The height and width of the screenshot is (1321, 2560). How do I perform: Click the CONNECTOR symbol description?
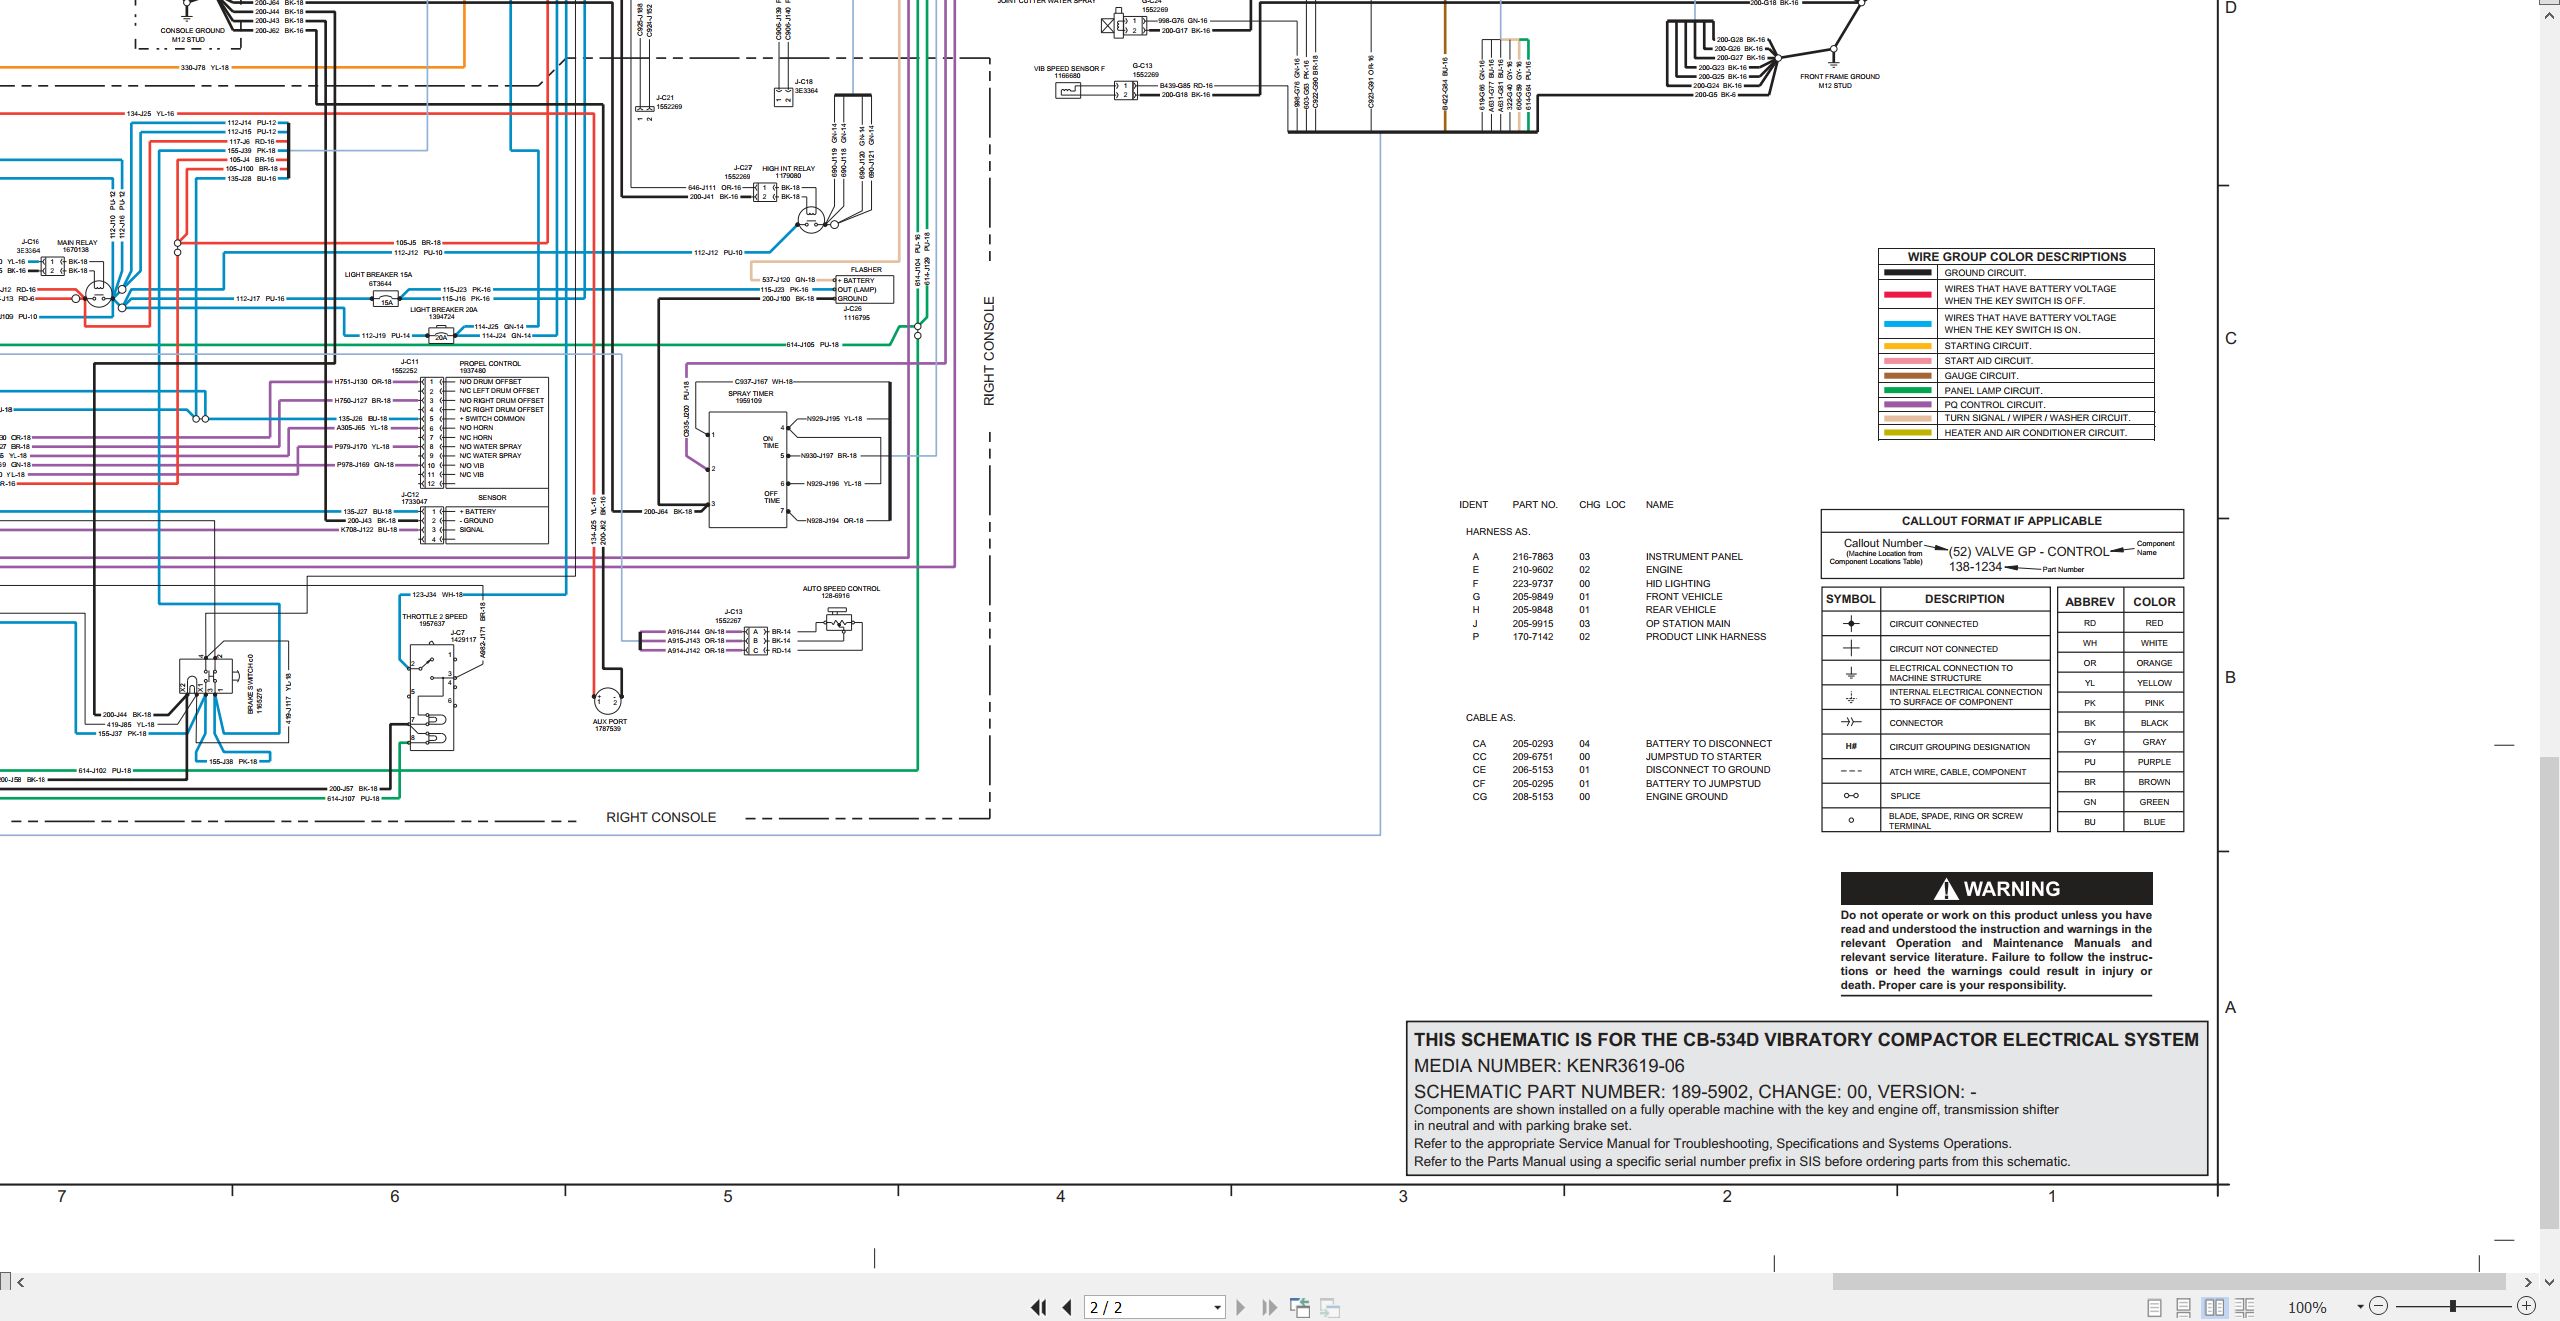pyautogui.click(x=1916, y=723)
